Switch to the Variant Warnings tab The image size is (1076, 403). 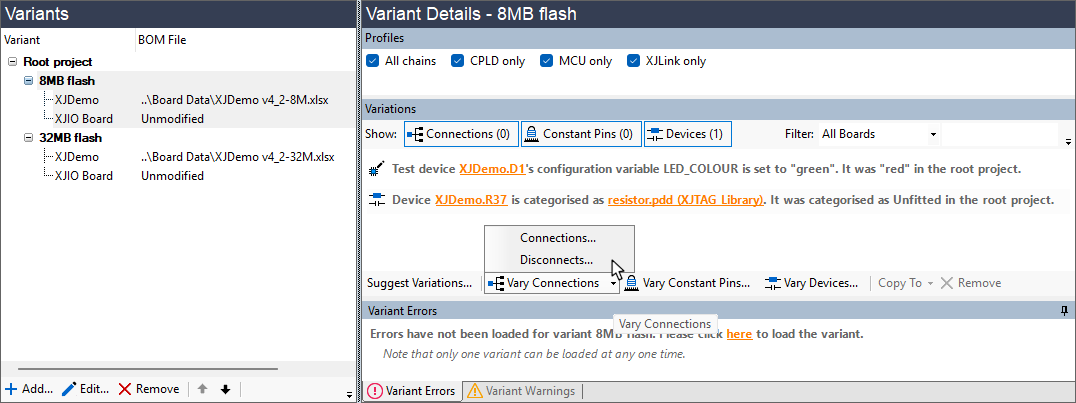(x=521, y=391)
